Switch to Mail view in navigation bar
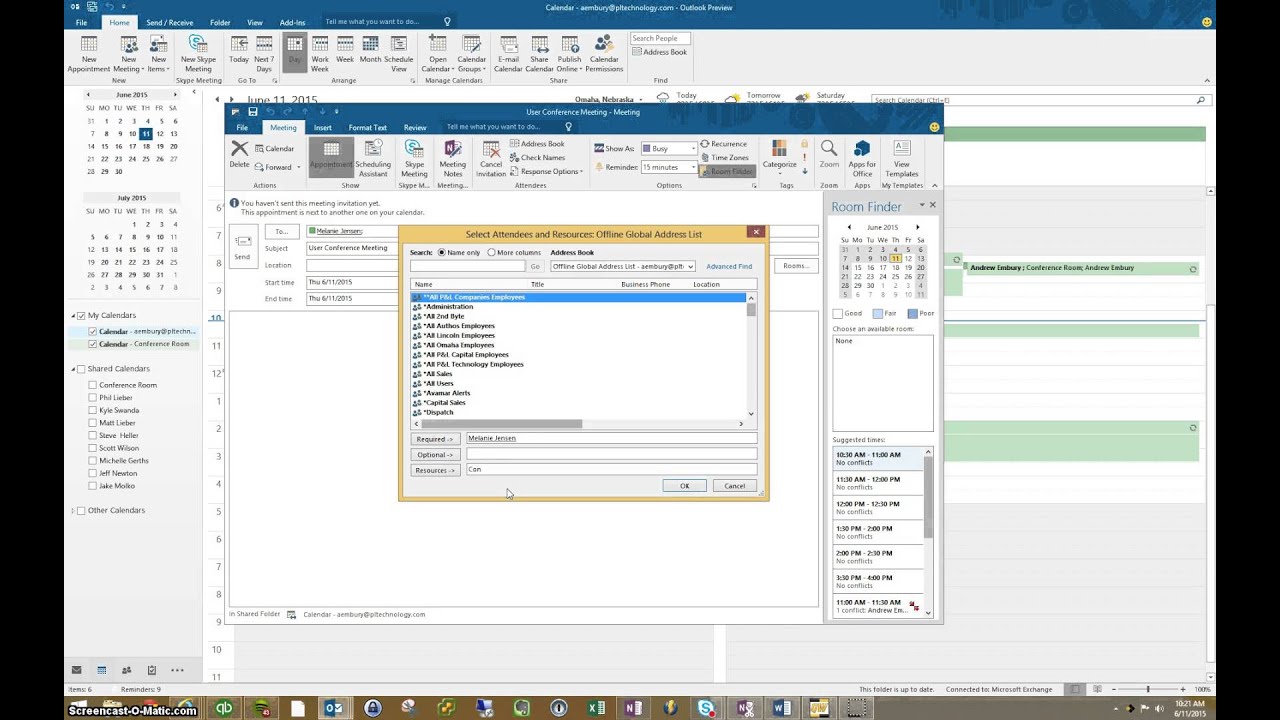Image resolution: width=1280 pixels, height=720 pixels. [76, 670]
